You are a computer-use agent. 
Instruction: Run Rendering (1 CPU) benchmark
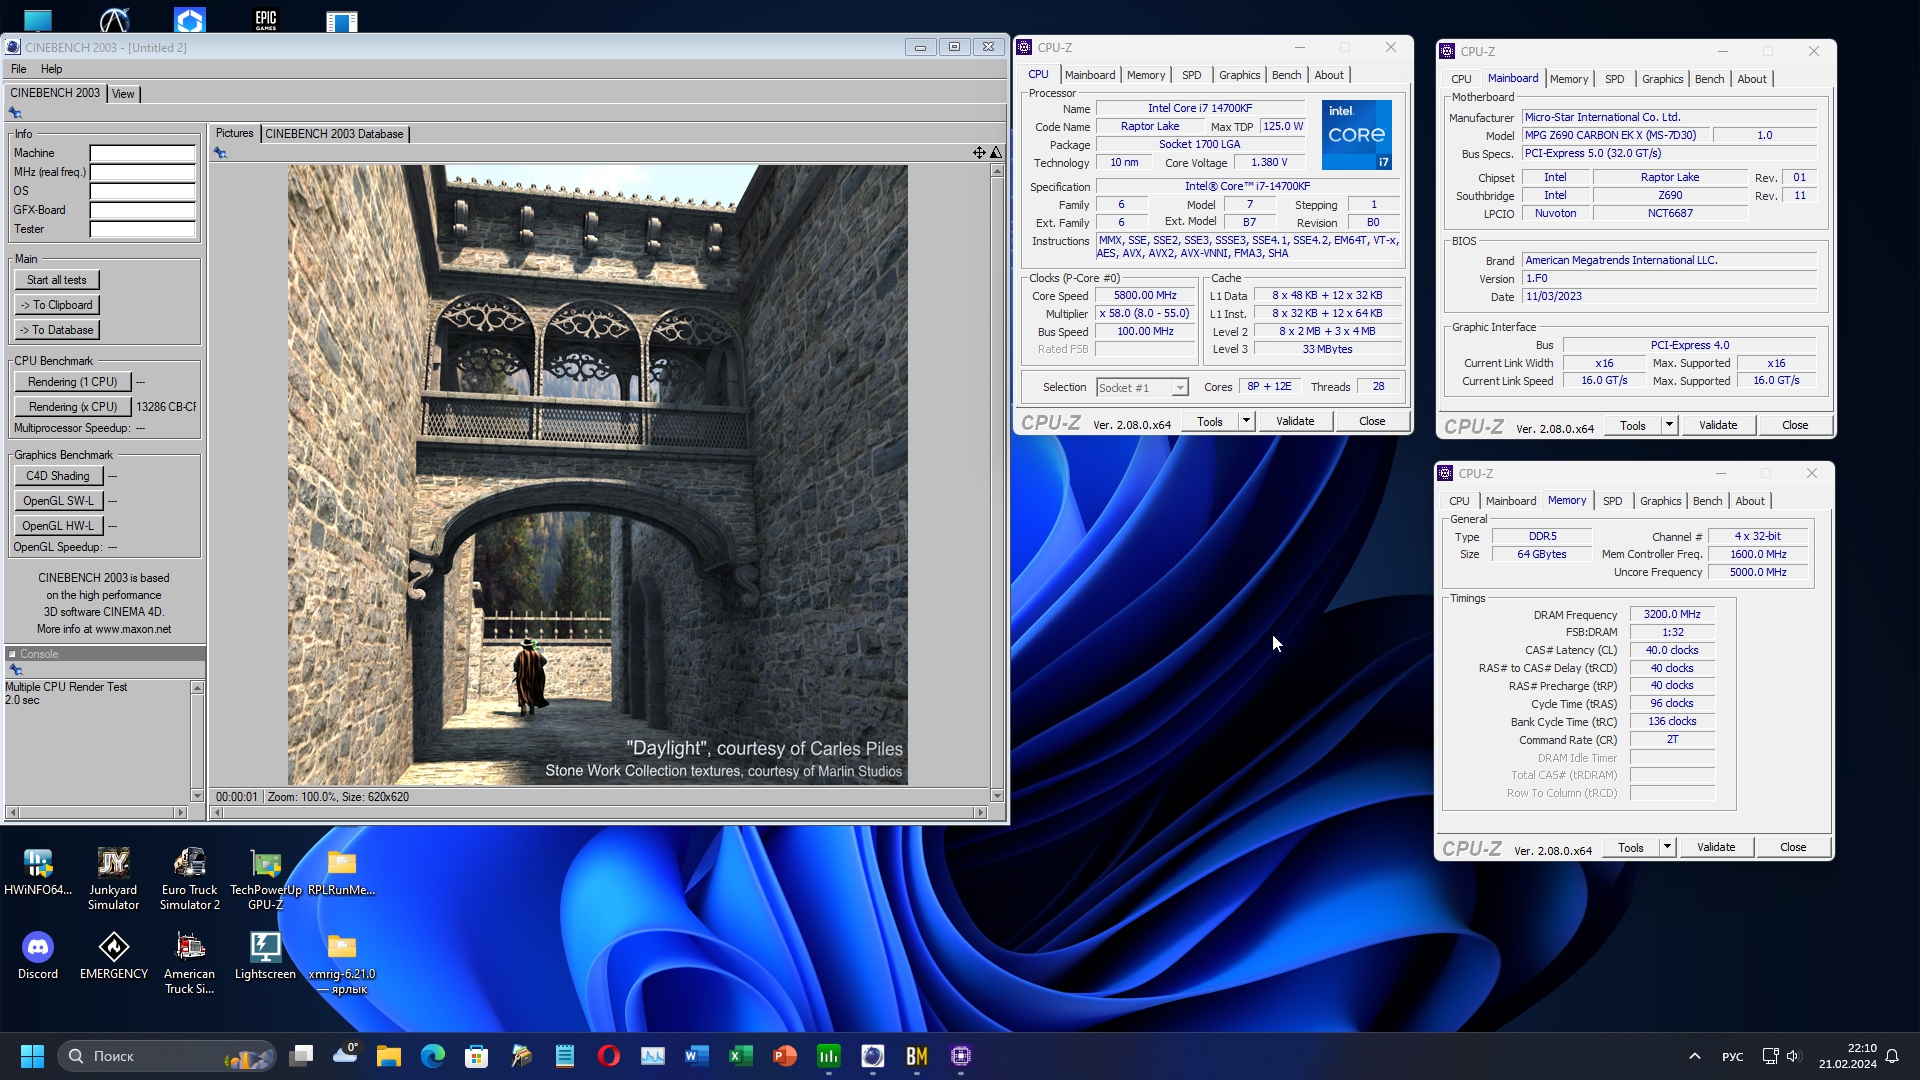tap(73, 382)
